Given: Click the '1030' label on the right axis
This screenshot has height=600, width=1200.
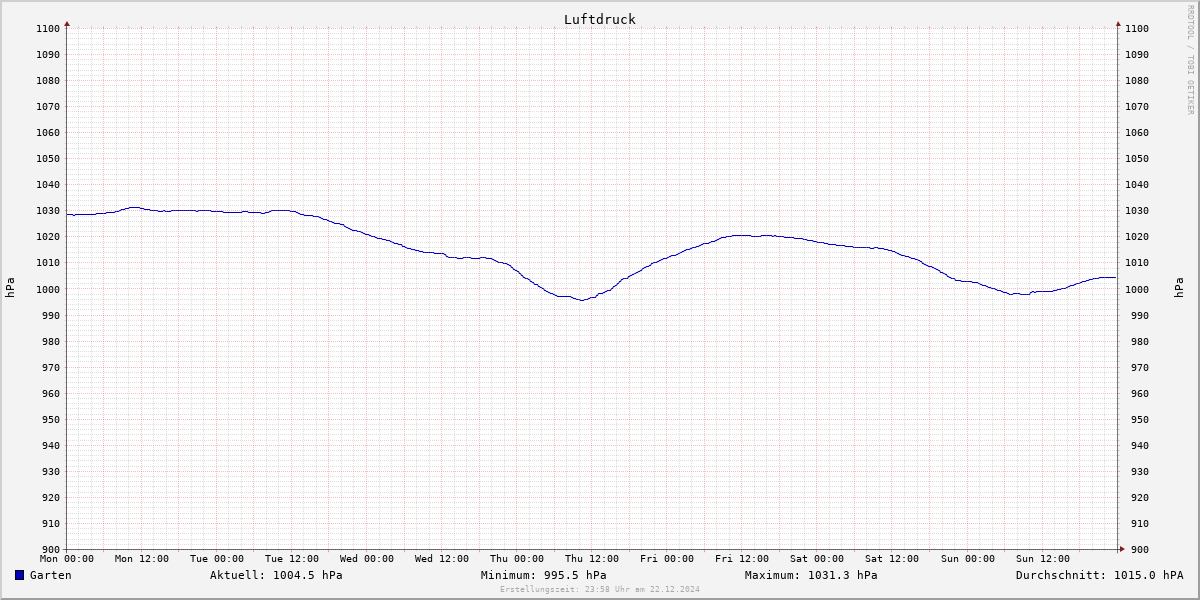Looking at the screenshot, I should pyautogui.click(x=1137, y=211).
